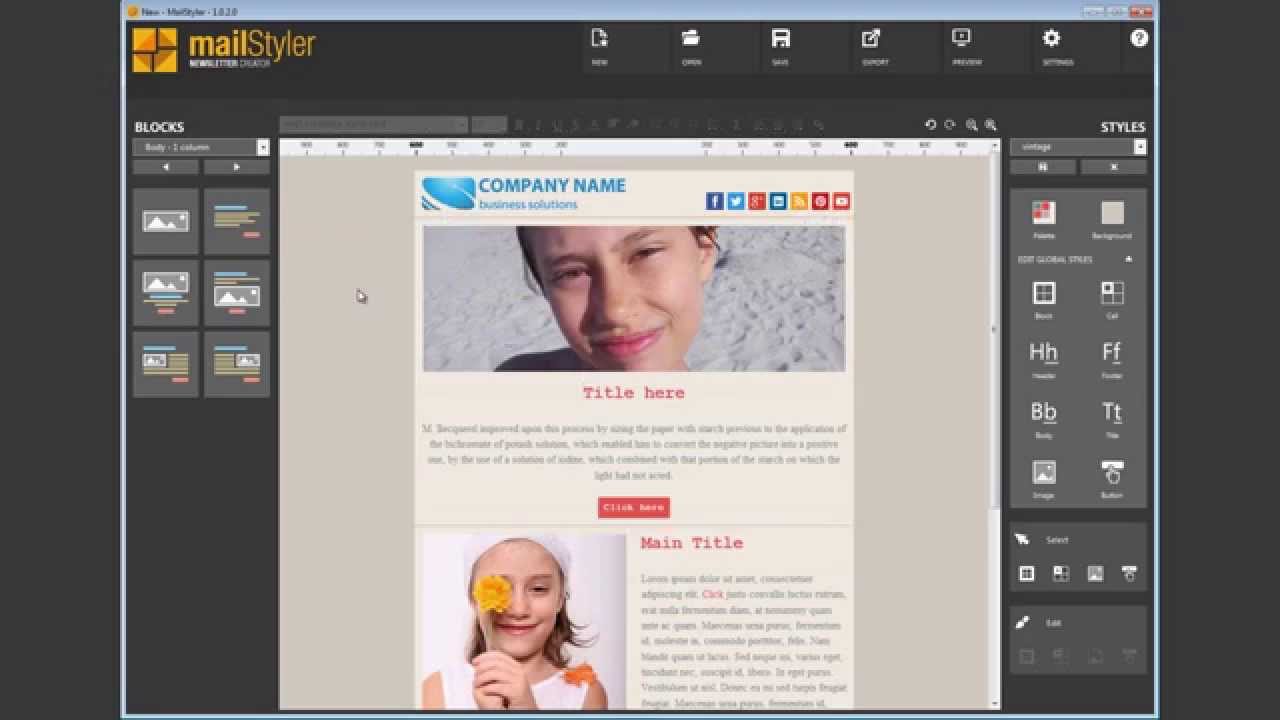Click the Export icon in top toolbar
Image resolution: width=1280 pixels, height=720 pixels.
[871, 39]
